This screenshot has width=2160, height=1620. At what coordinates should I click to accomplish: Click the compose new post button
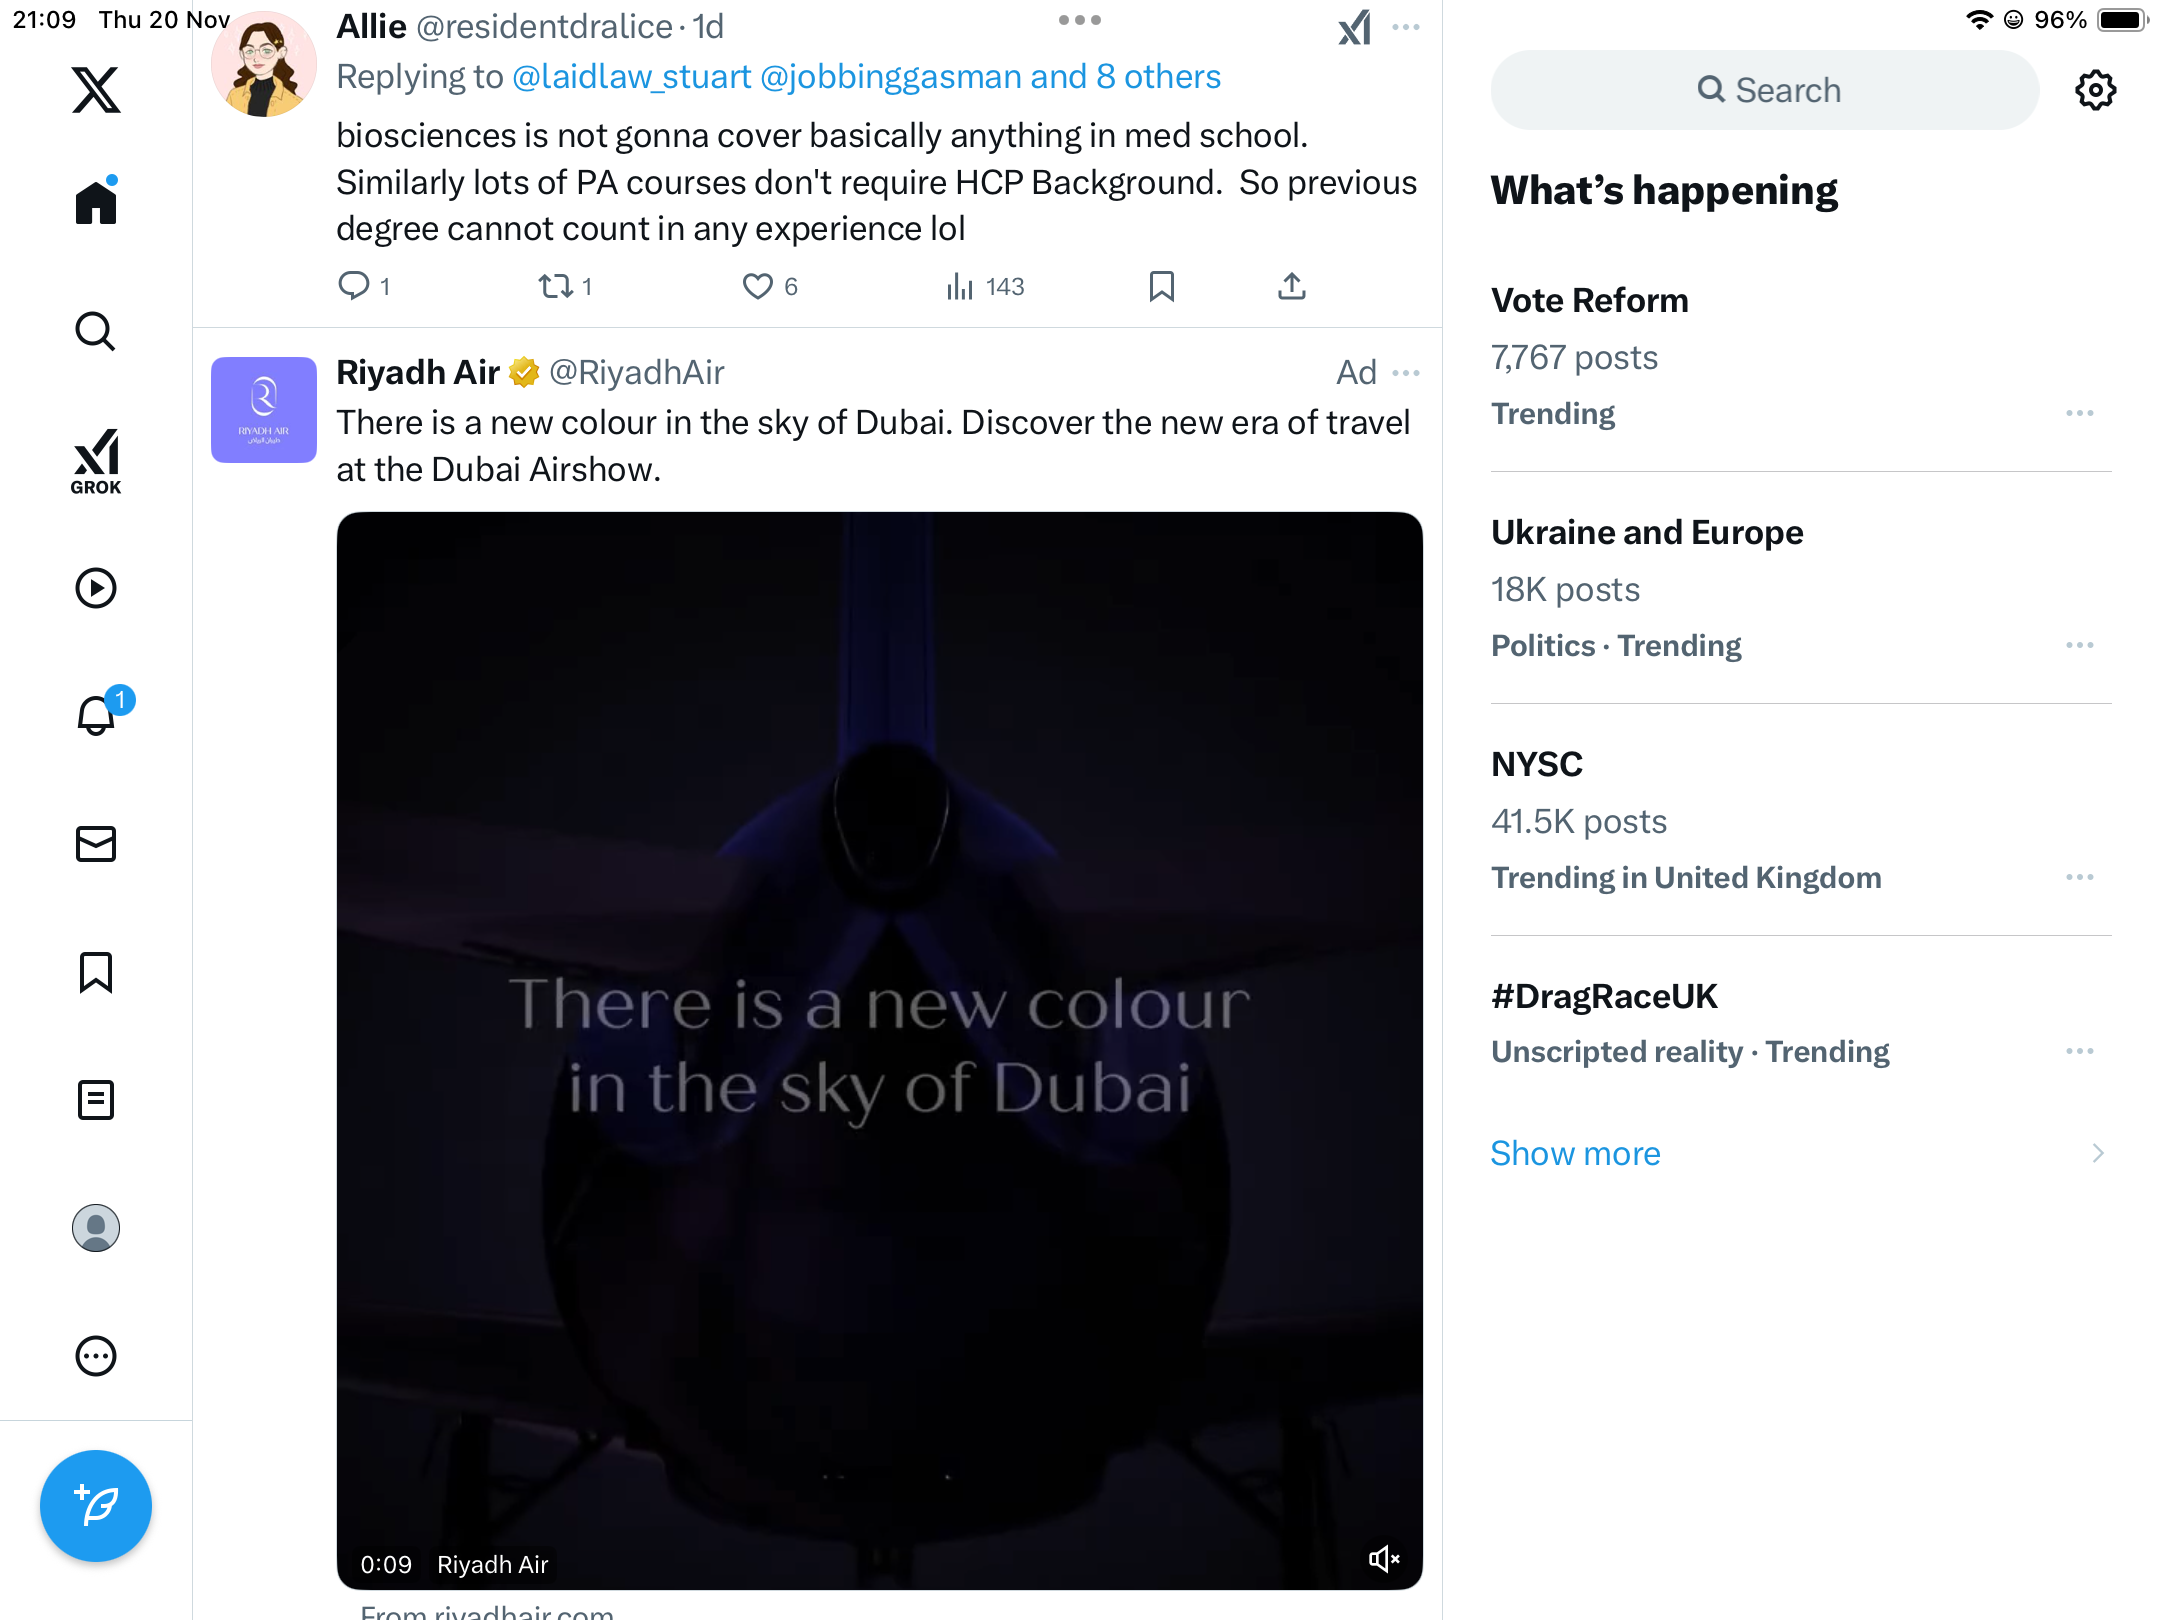click(x=96, y=1505)
